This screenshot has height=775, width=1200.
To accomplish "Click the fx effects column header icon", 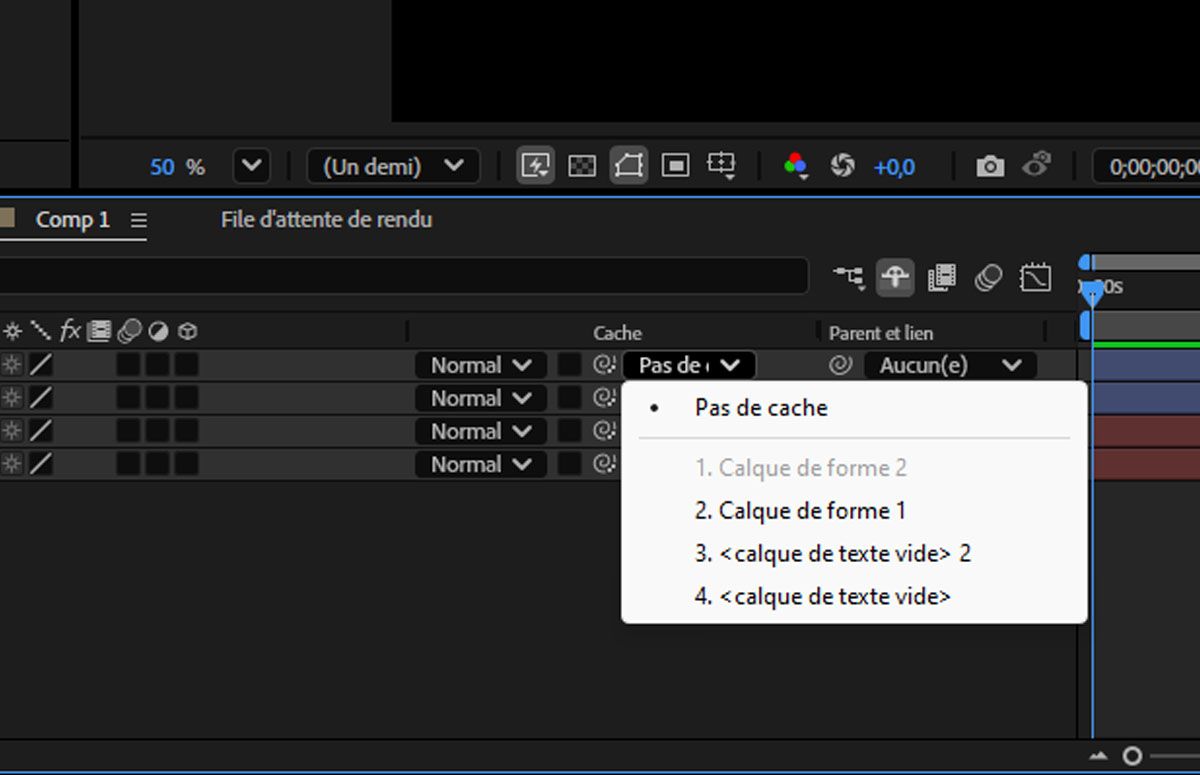I will click(70, 331).
